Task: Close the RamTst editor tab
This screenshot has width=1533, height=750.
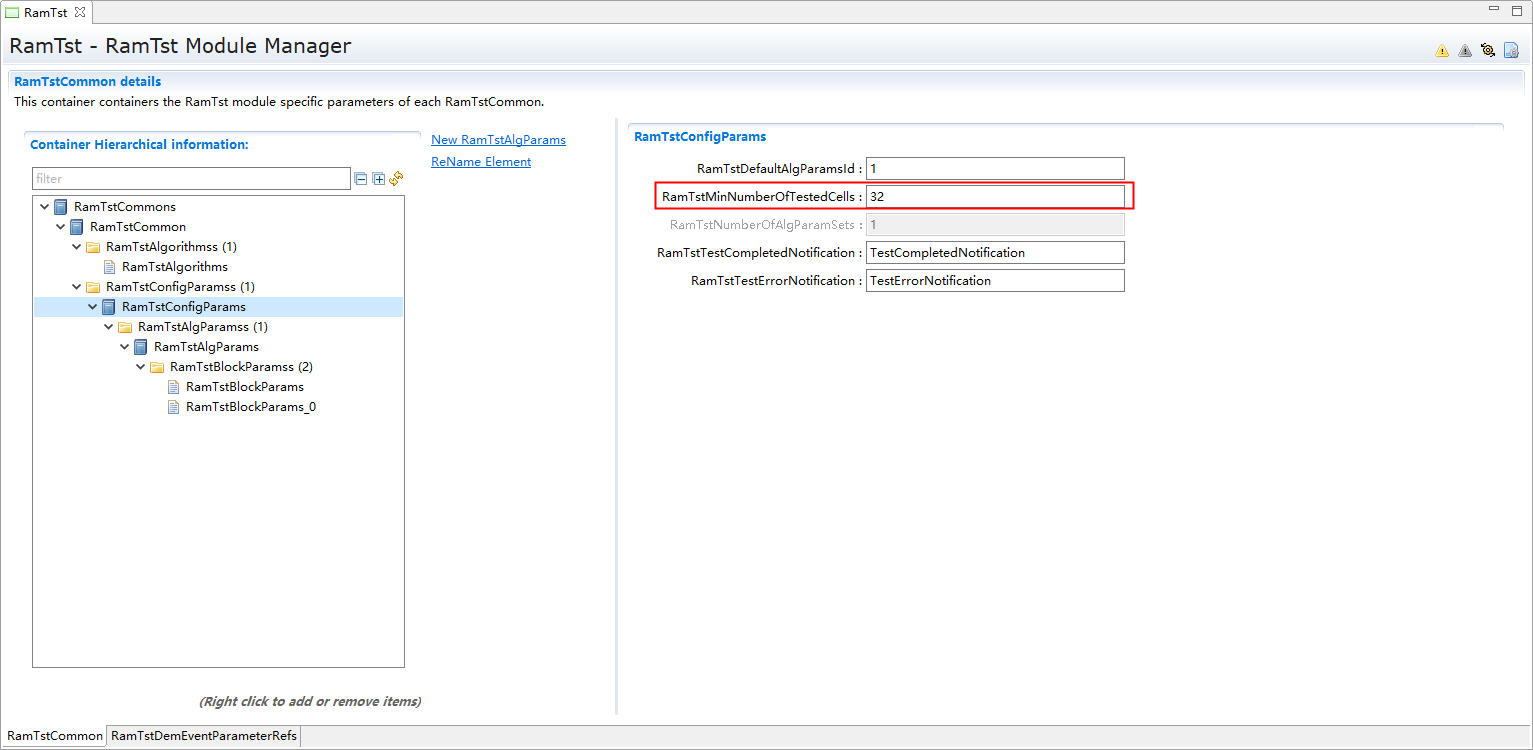Action: (80, 12)
